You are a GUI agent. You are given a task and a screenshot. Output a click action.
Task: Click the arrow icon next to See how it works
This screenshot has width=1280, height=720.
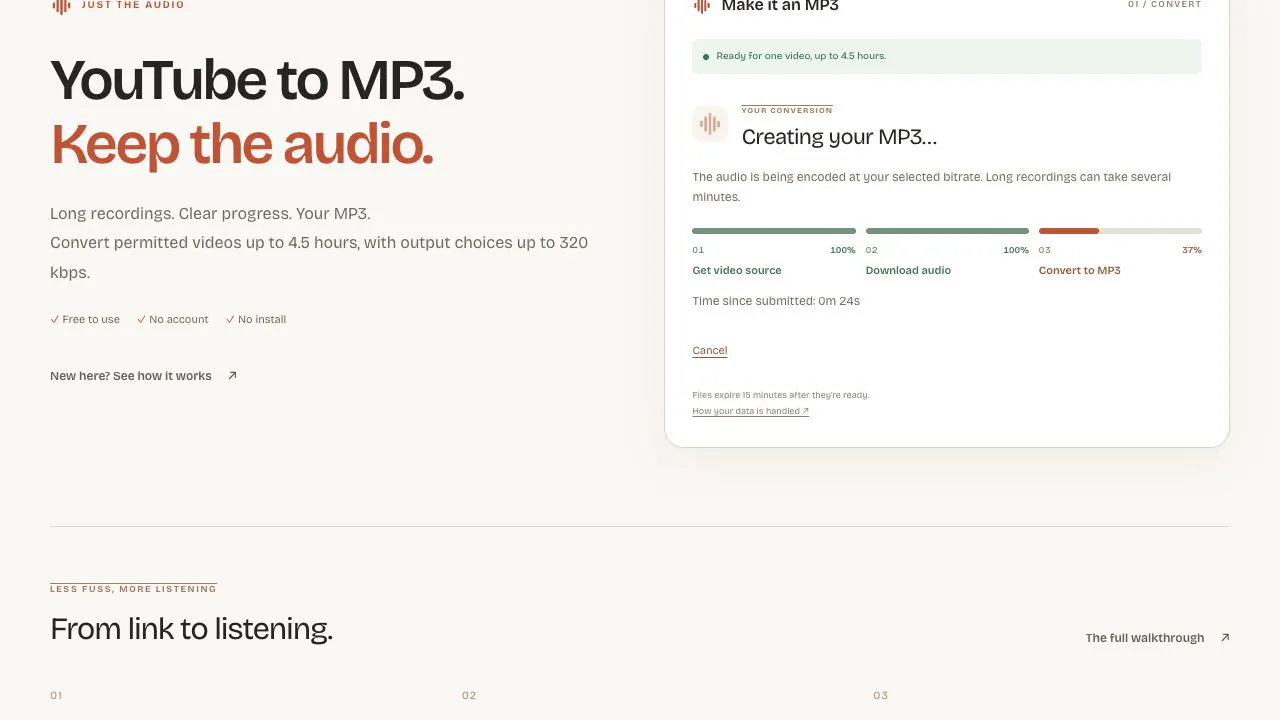coord(232,376)
